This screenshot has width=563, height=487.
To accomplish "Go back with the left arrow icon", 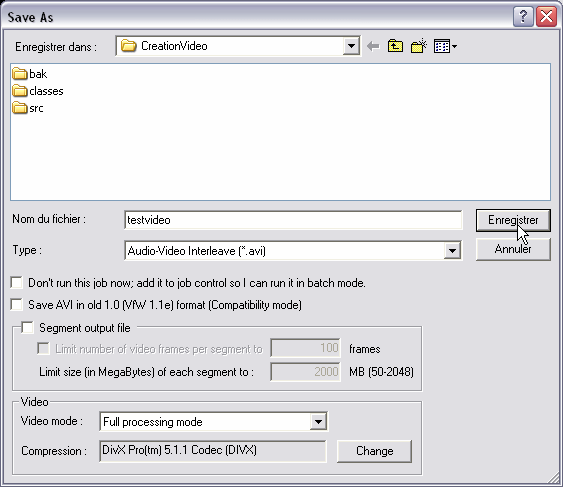I will (x=373, y=46).
